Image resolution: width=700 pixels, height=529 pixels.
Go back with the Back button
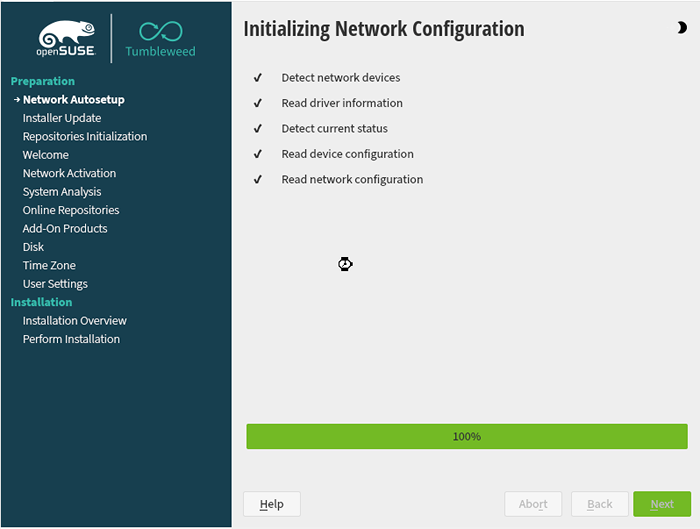pos(600,504)
